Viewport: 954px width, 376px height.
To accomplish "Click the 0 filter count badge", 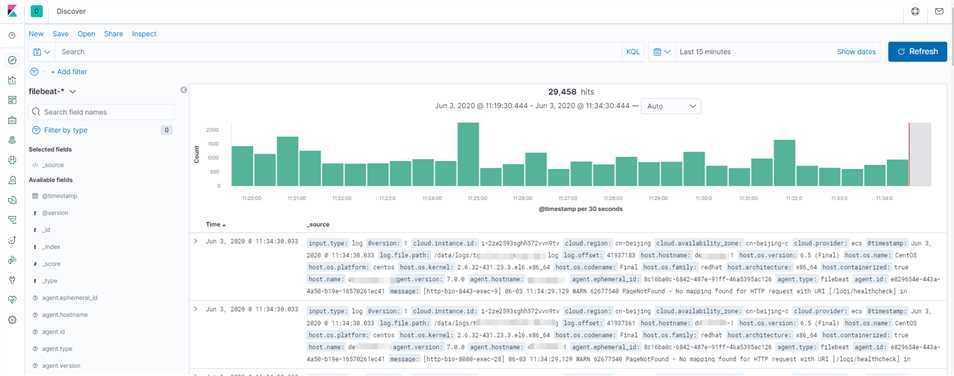I will point(167,130).
